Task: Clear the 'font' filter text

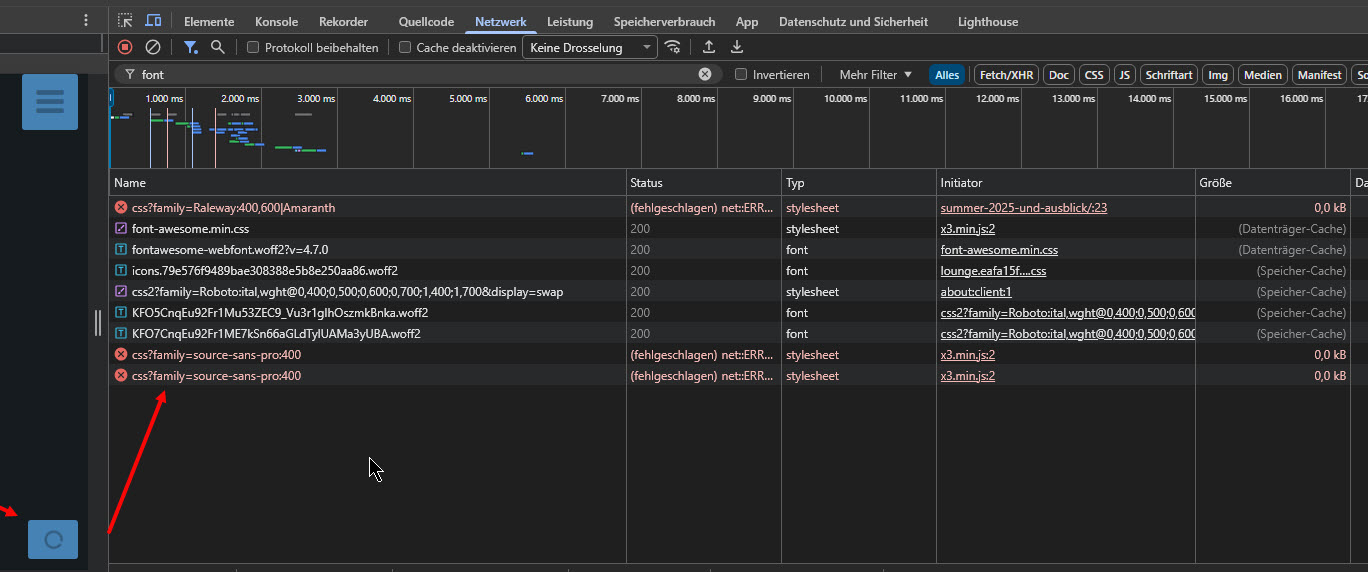Action: click(705, 74)
